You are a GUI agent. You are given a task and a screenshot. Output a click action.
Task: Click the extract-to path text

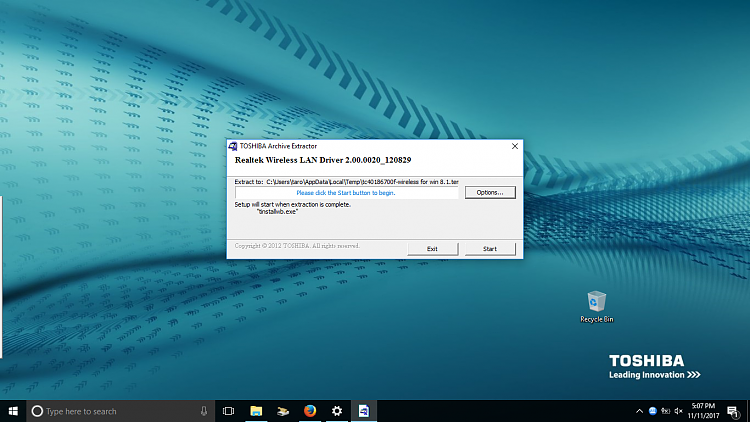coord(362,182)
